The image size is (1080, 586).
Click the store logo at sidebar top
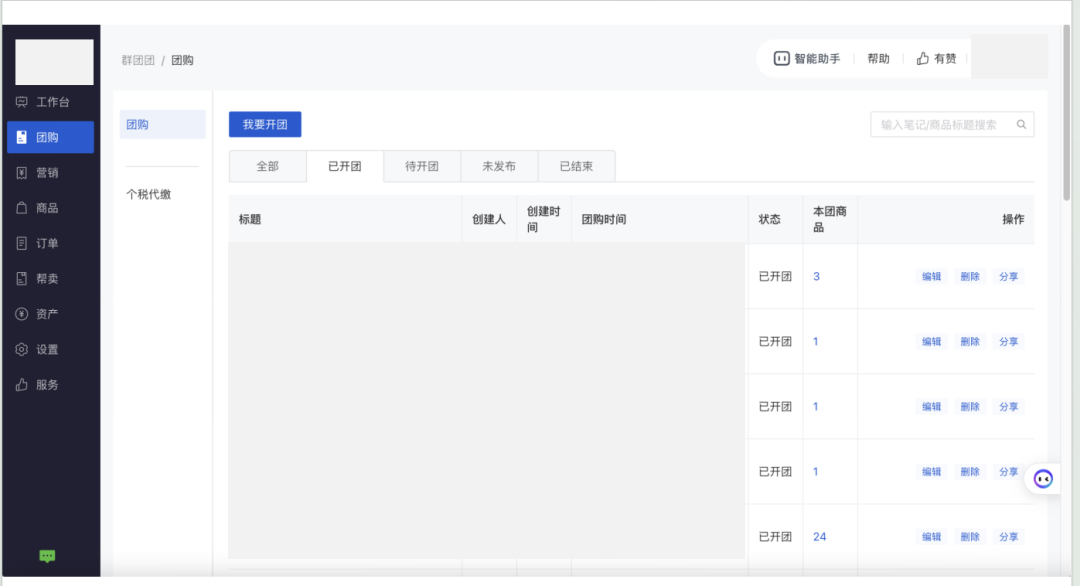(x=54, y=62)
